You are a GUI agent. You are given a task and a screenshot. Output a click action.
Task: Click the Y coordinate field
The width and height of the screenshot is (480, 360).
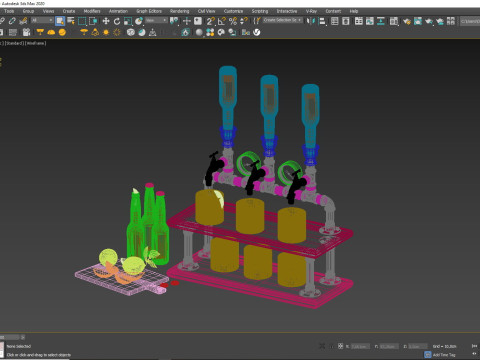pyautogui.click(x=389, y=347)
